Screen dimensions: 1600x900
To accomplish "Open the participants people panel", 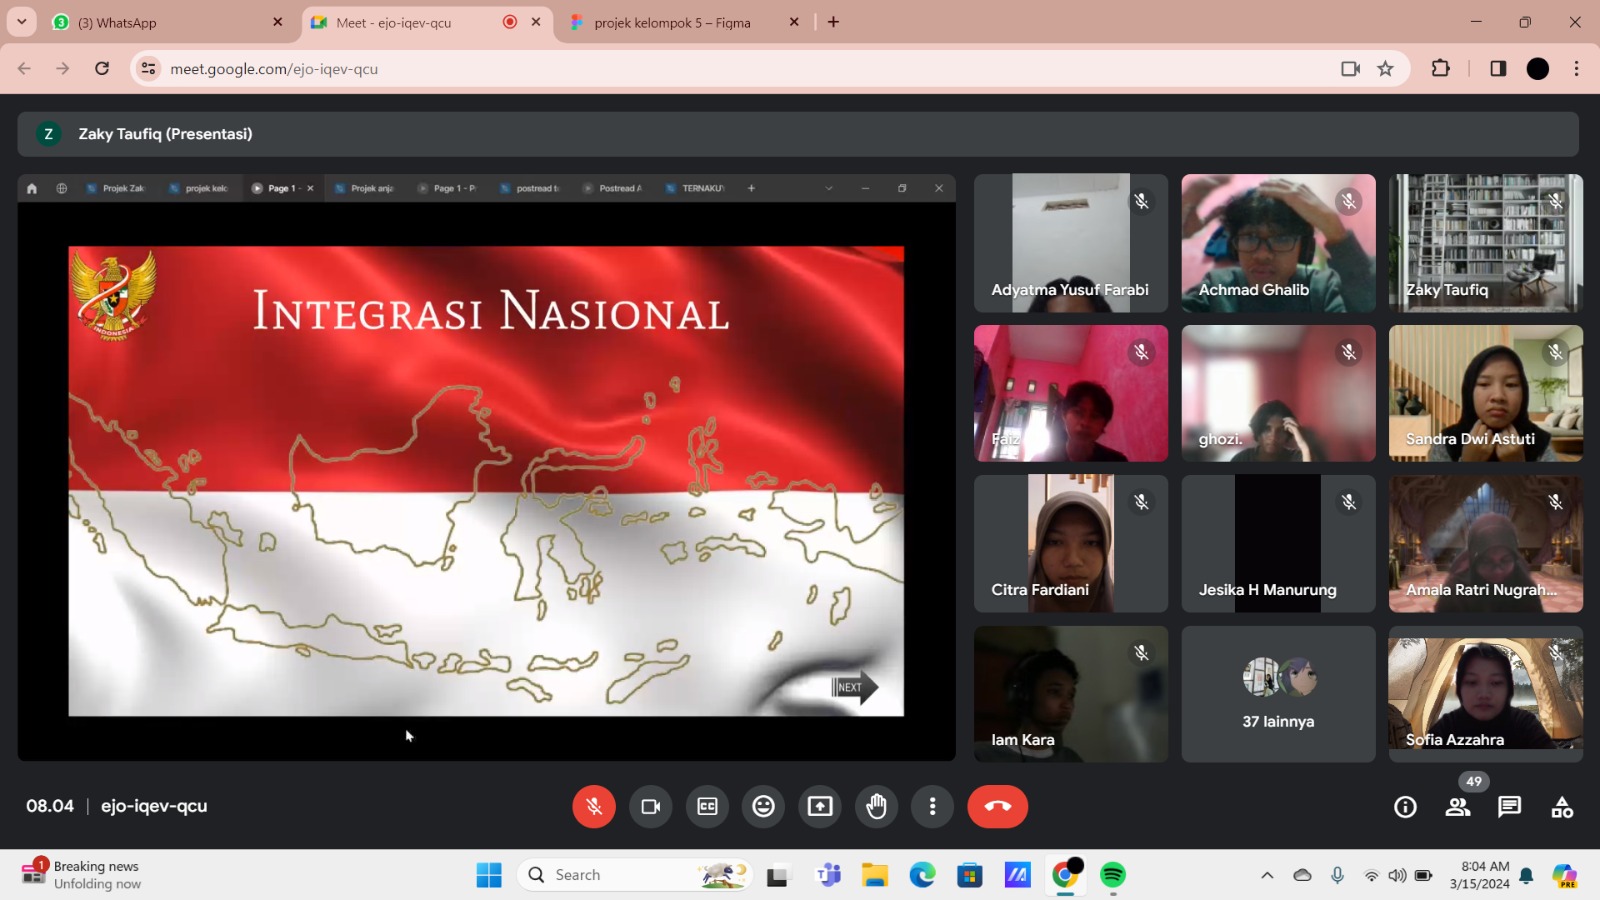I will coord(1458,807).
